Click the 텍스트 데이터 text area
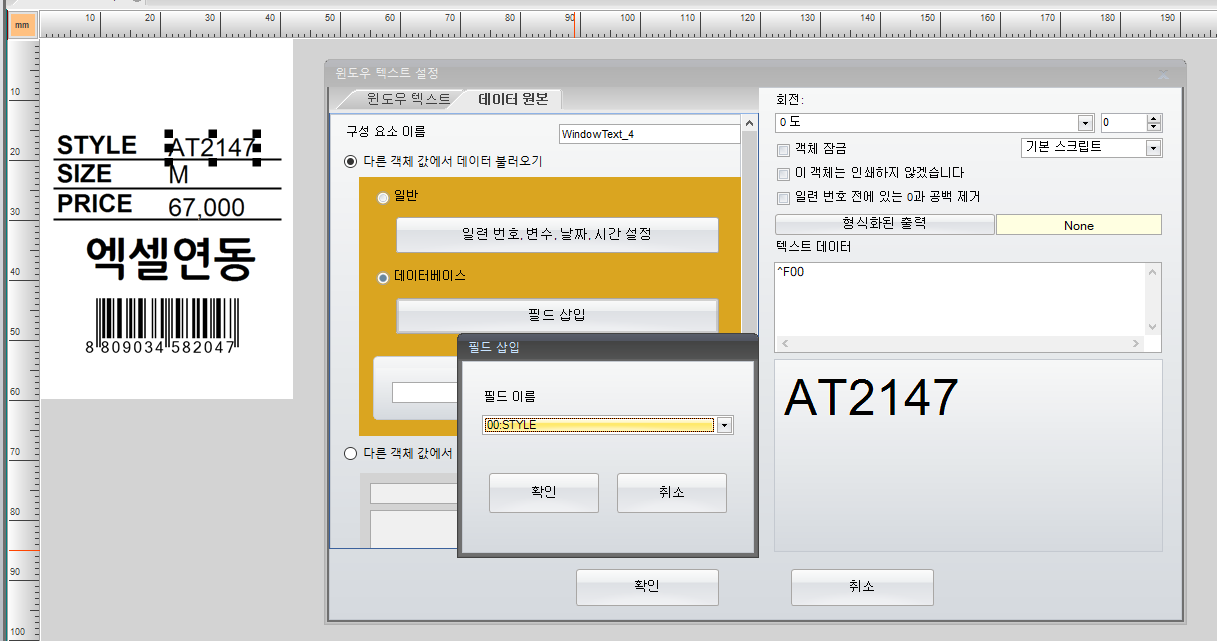1217x641 pixels. [x=960, y=300]
